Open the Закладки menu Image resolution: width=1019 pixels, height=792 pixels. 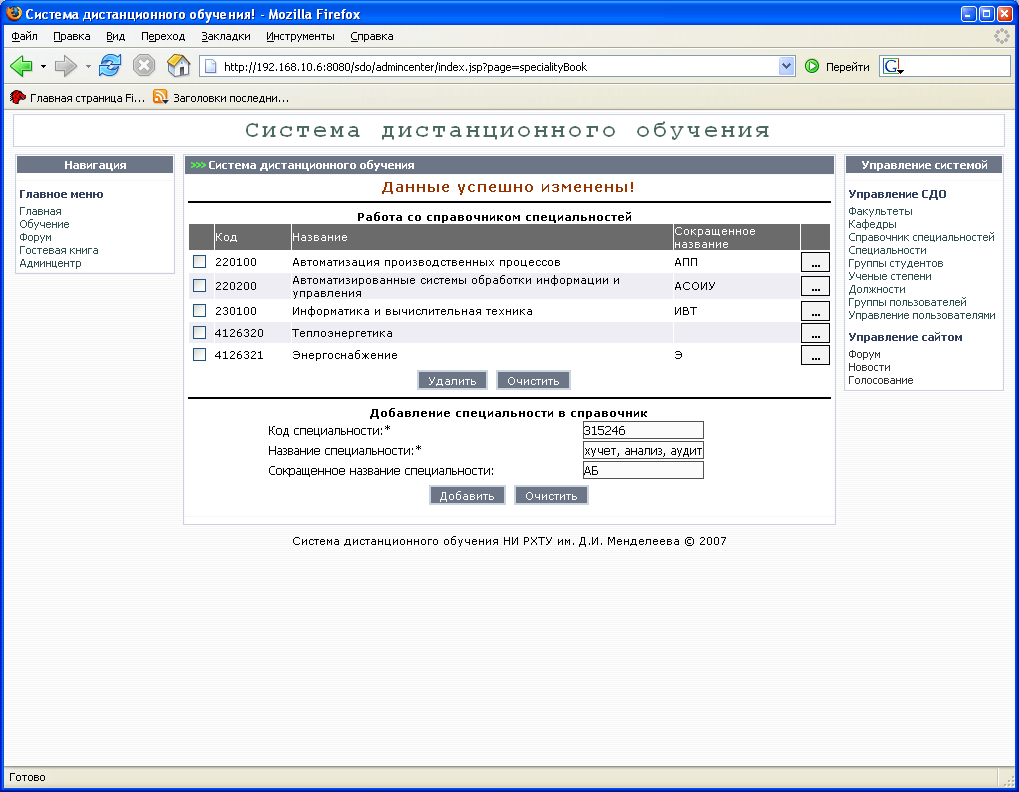pyautogui.click(x=226, y=36)
